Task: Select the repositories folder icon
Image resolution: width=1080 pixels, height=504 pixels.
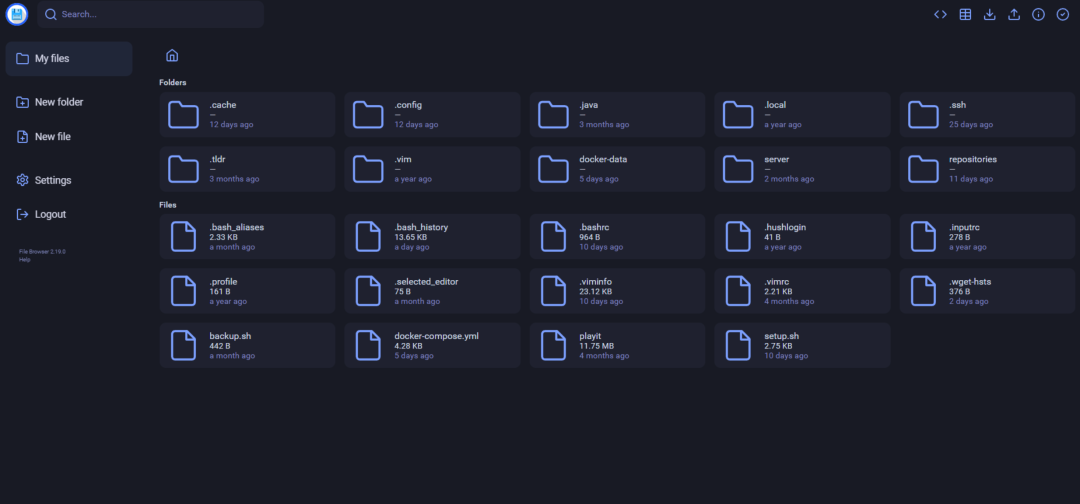Action: pyautogui.click(x=923, y=169)
